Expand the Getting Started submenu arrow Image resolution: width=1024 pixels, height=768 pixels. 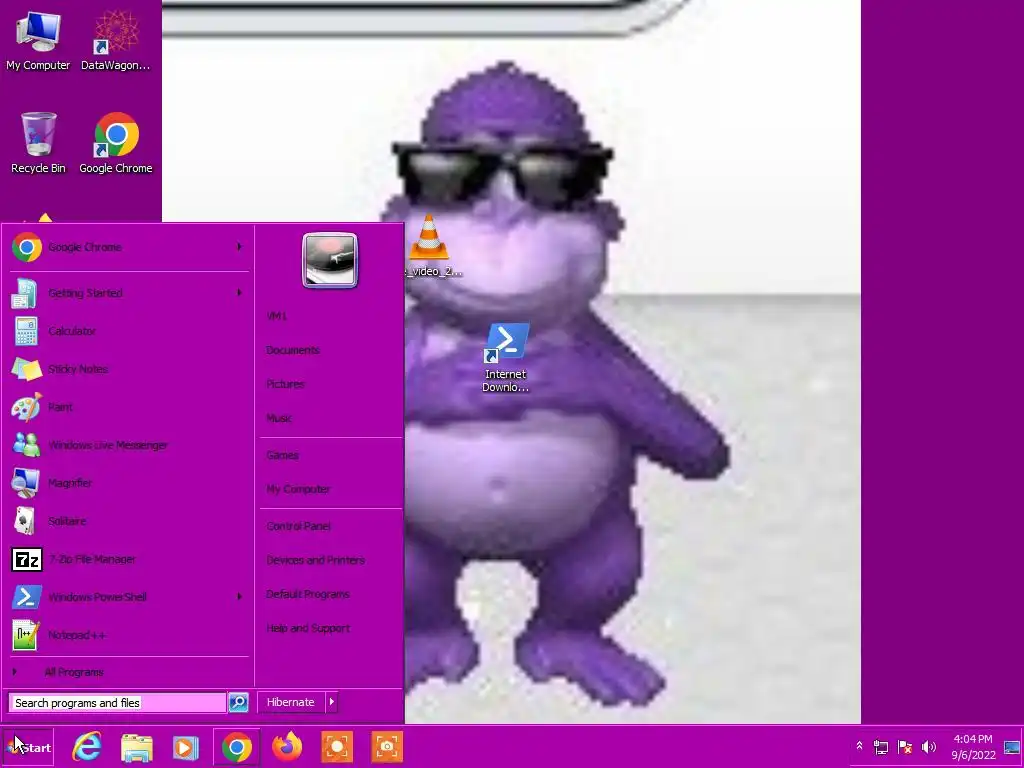point(239,293)
